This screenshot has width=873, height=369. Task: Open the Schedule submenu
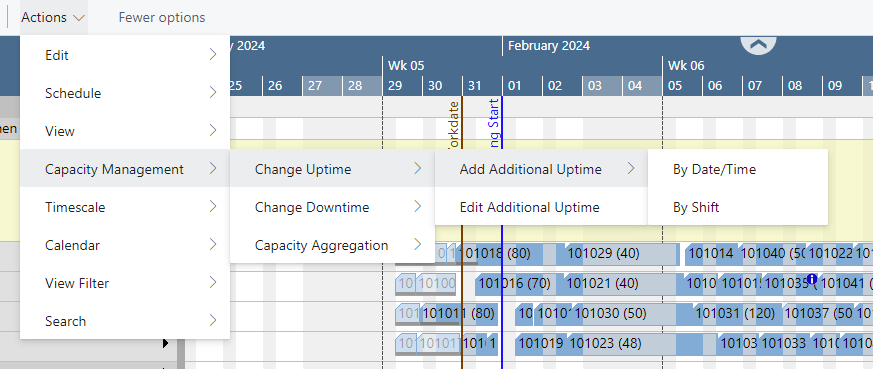(125, 93)
